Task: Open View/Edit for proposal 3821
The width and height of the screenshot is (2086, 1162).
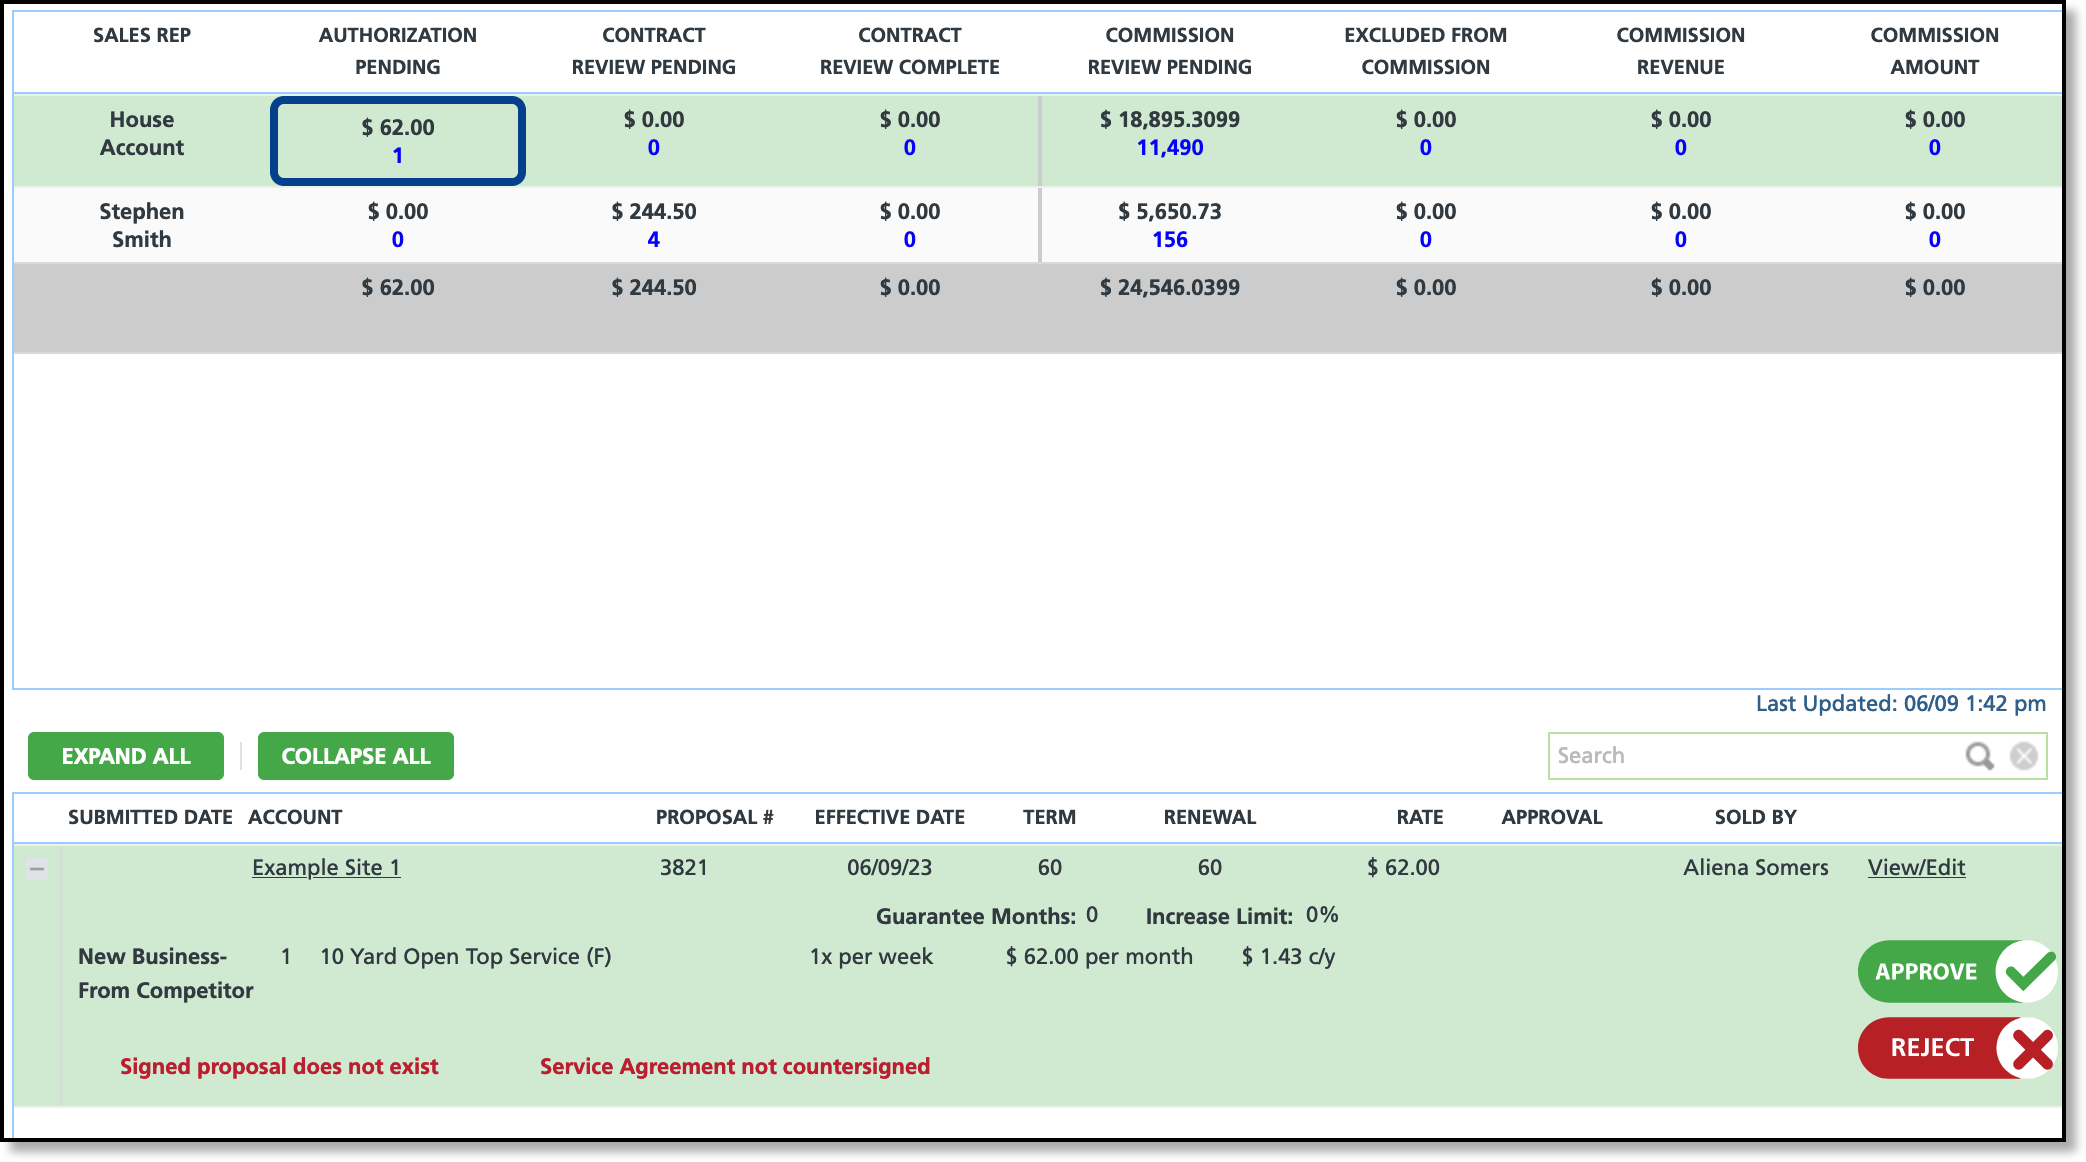Action: [x=1916, y=868]
